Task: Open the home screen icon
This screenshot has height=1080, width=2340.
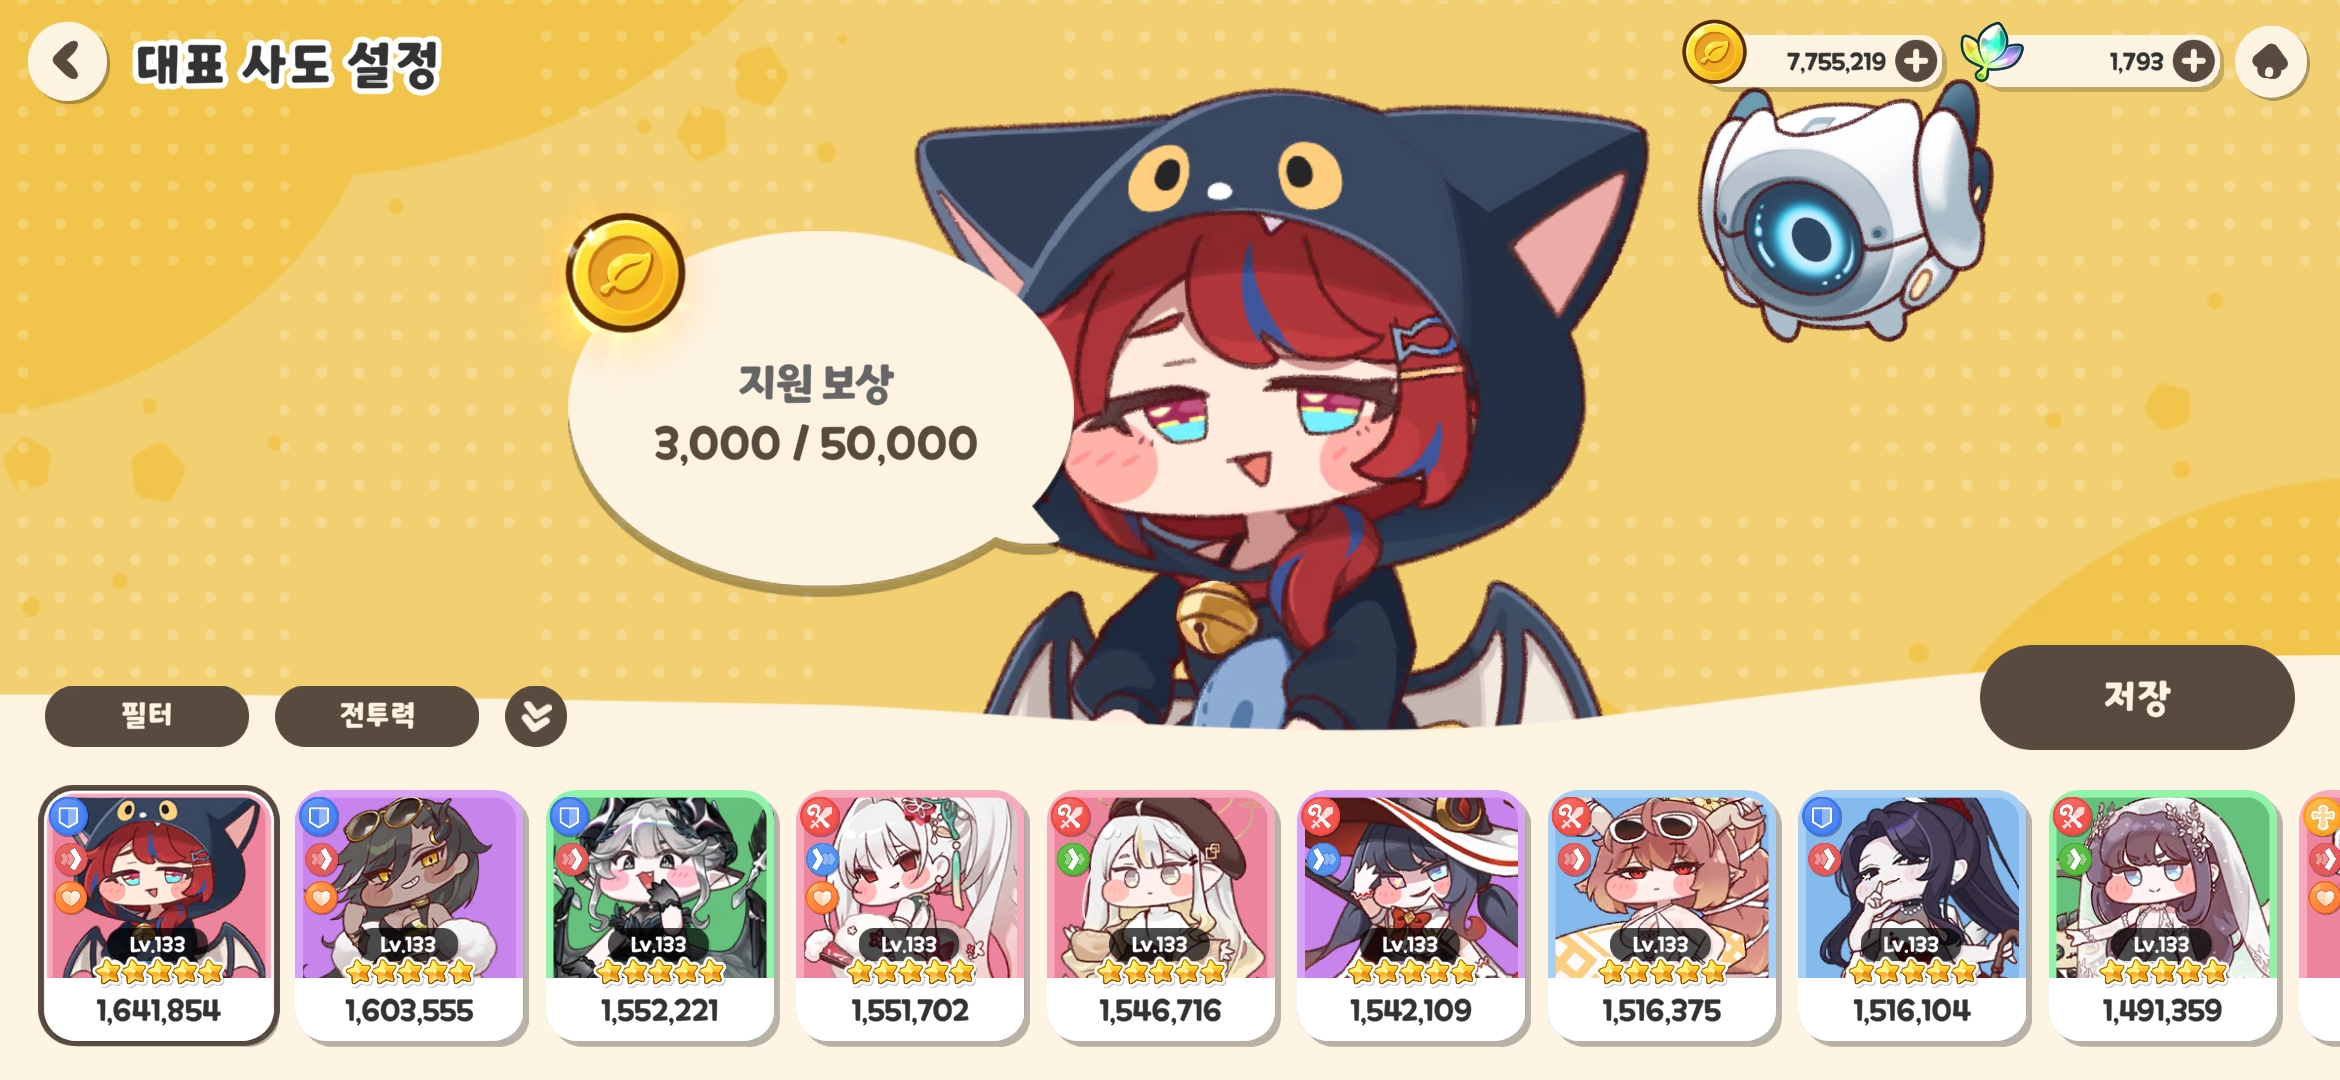Action: point(2271,62)
